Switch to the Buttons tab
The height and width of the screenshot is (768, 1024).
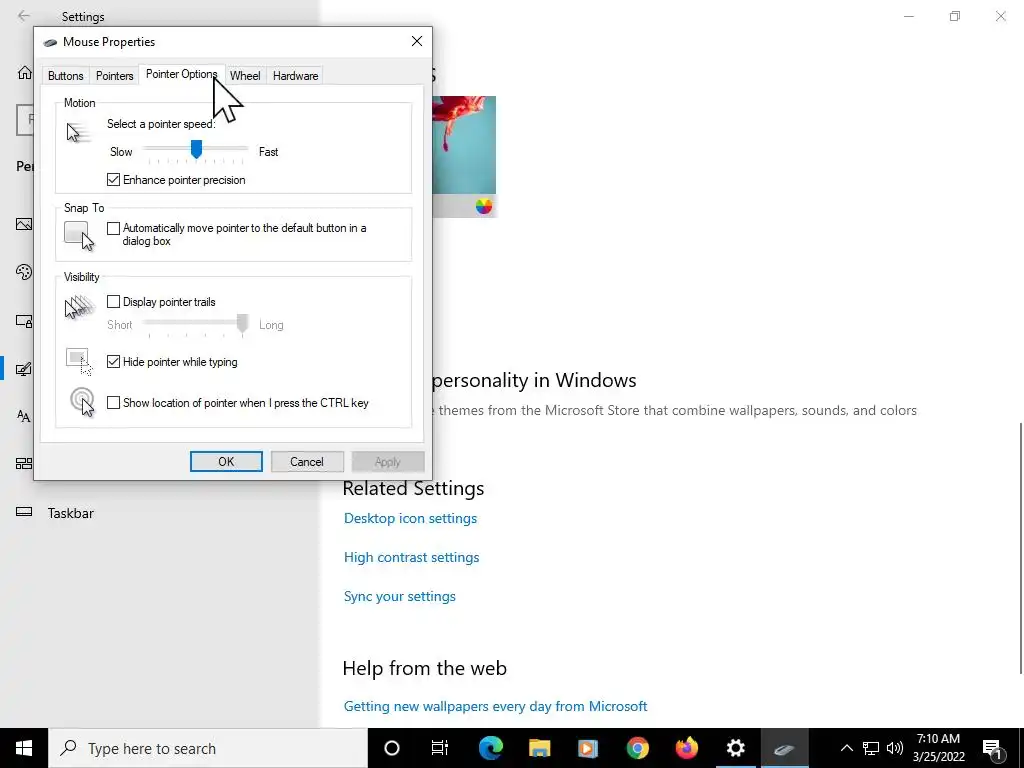(65, 76)
